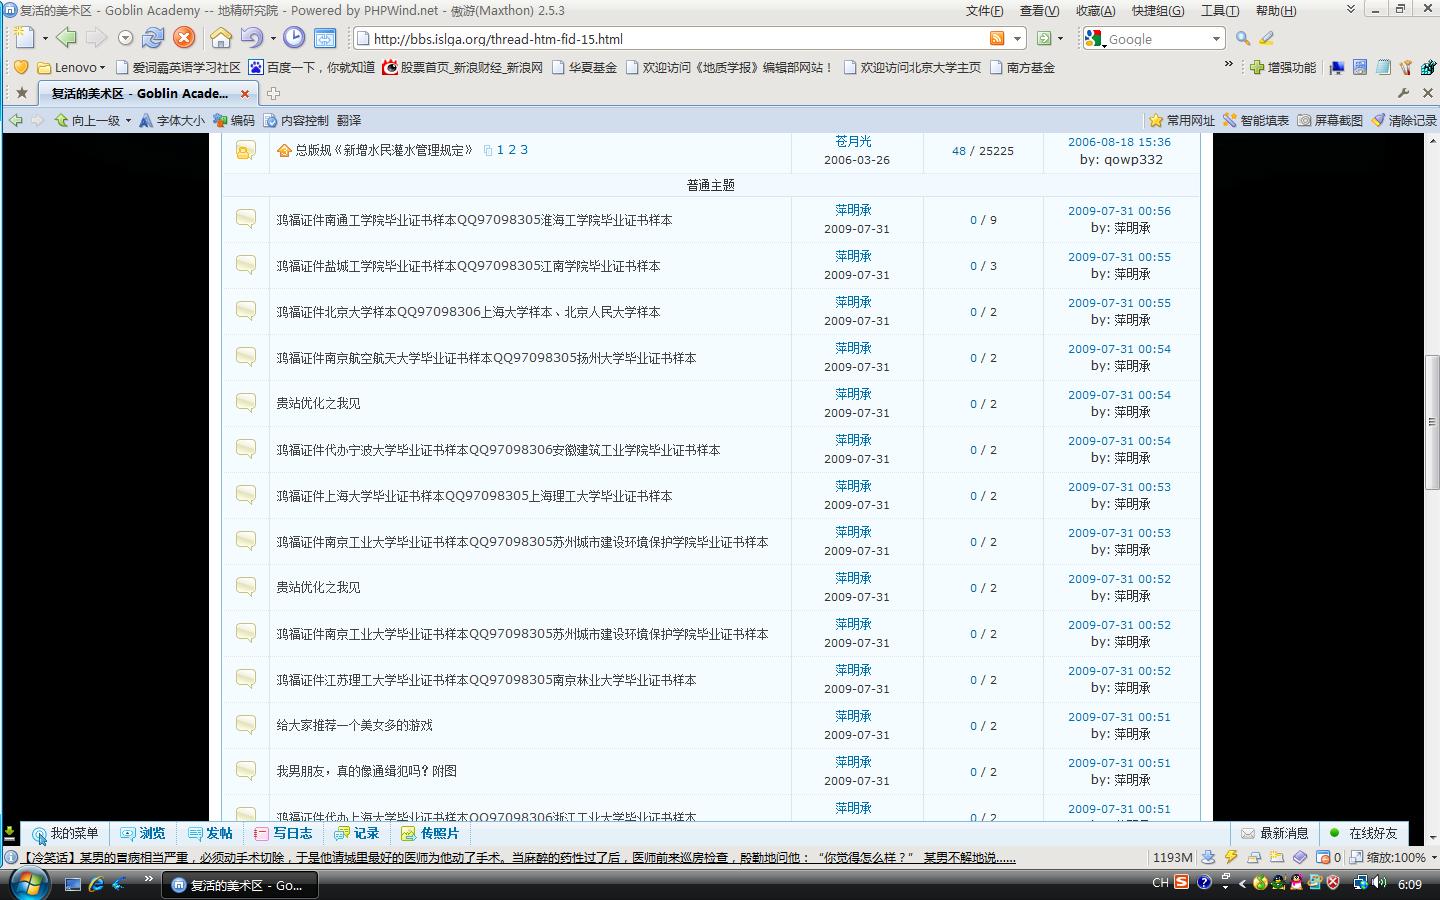1440x900 pixels.
Task: Expand the hidden favorites chevron
Action: (x=1229, y=65)
